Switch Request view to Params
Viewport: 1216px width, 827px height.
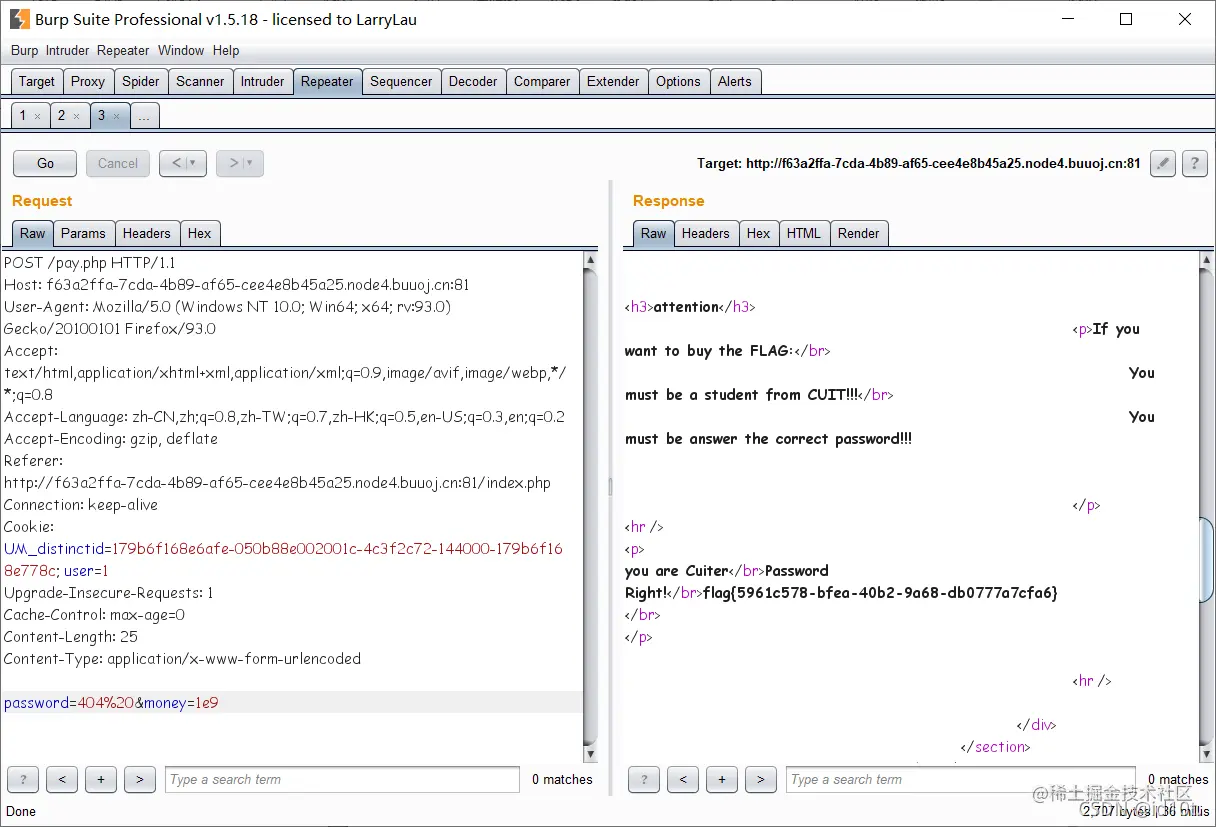[83, 233]
